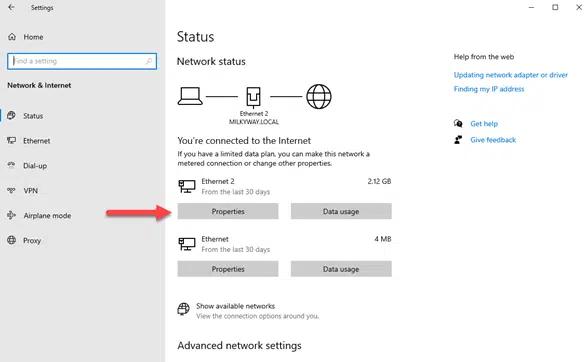Click the Give feedback link

(x=493, y=140)
